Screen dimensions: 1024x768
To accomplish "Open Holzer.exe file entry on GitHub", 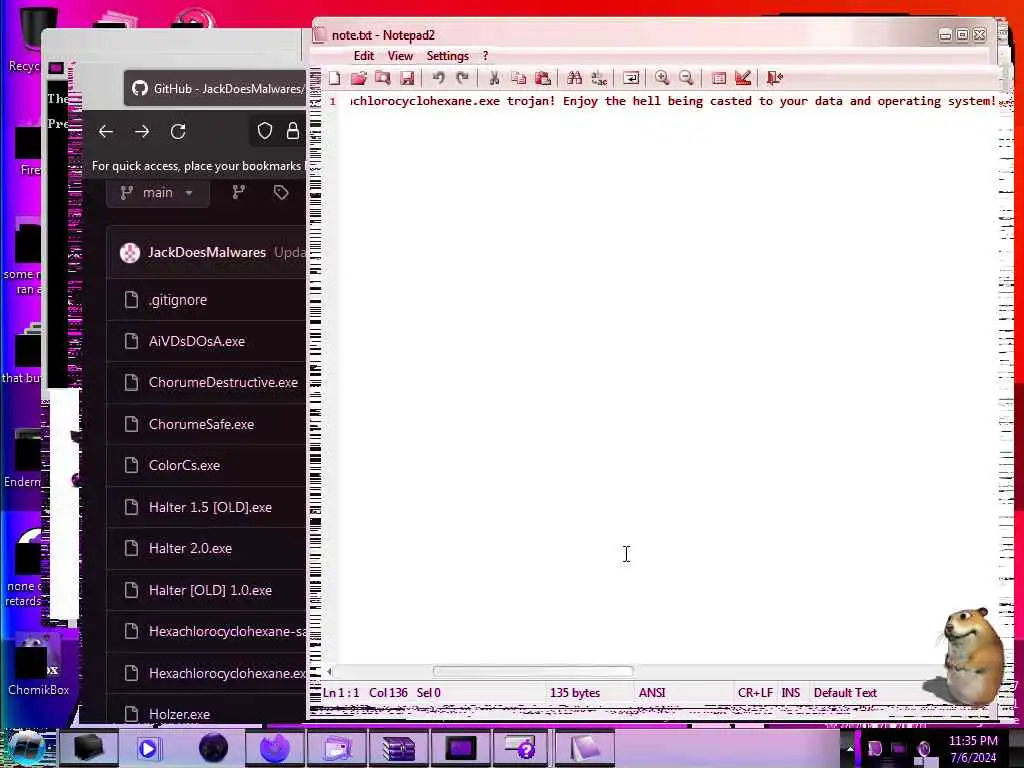I will pyautogui.click(x=179, y=714).
